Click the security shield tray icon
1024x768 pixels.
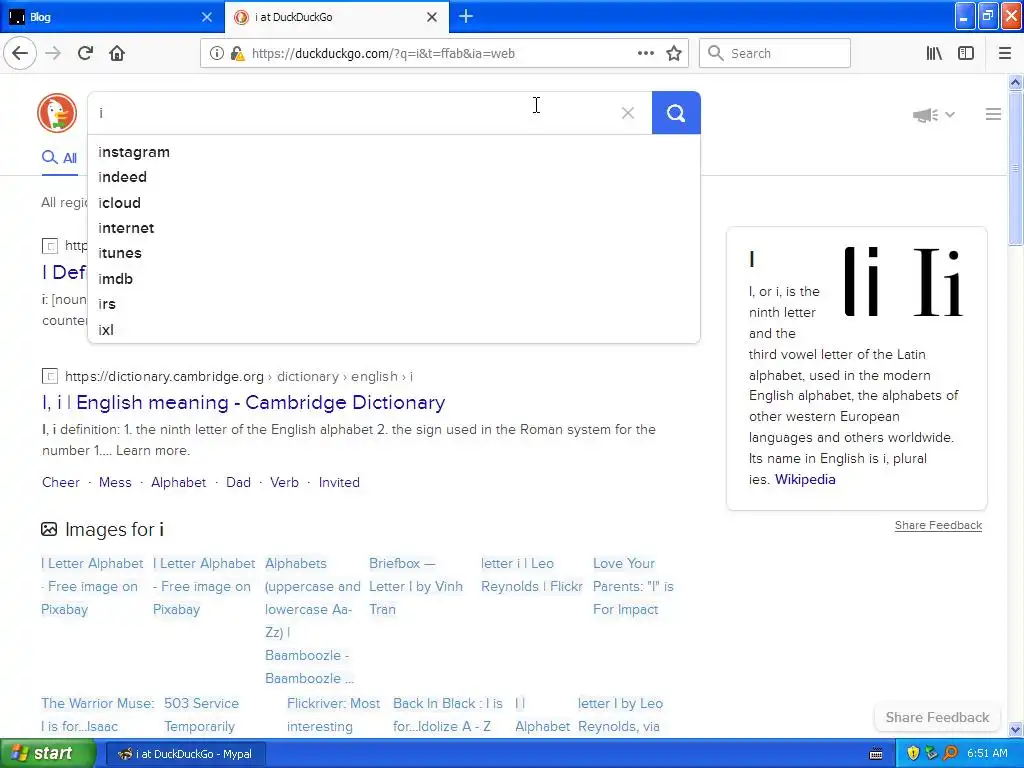coord(913,754)
